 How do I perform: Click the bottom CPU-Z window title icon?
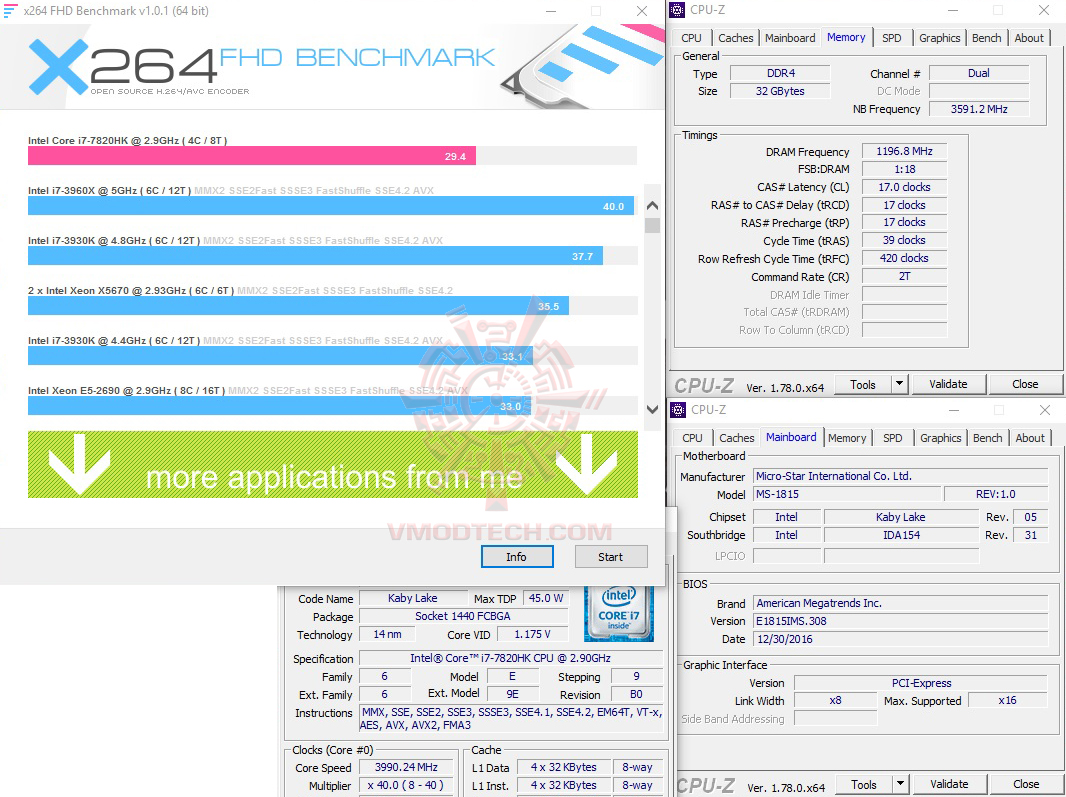(678, 409)
